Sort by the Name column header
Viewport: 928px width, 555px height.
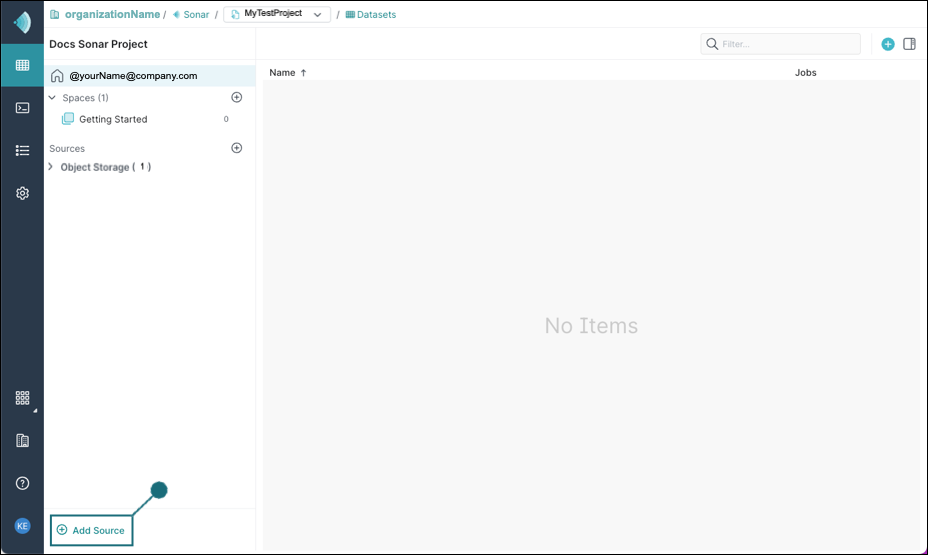[x=283, y=73]
